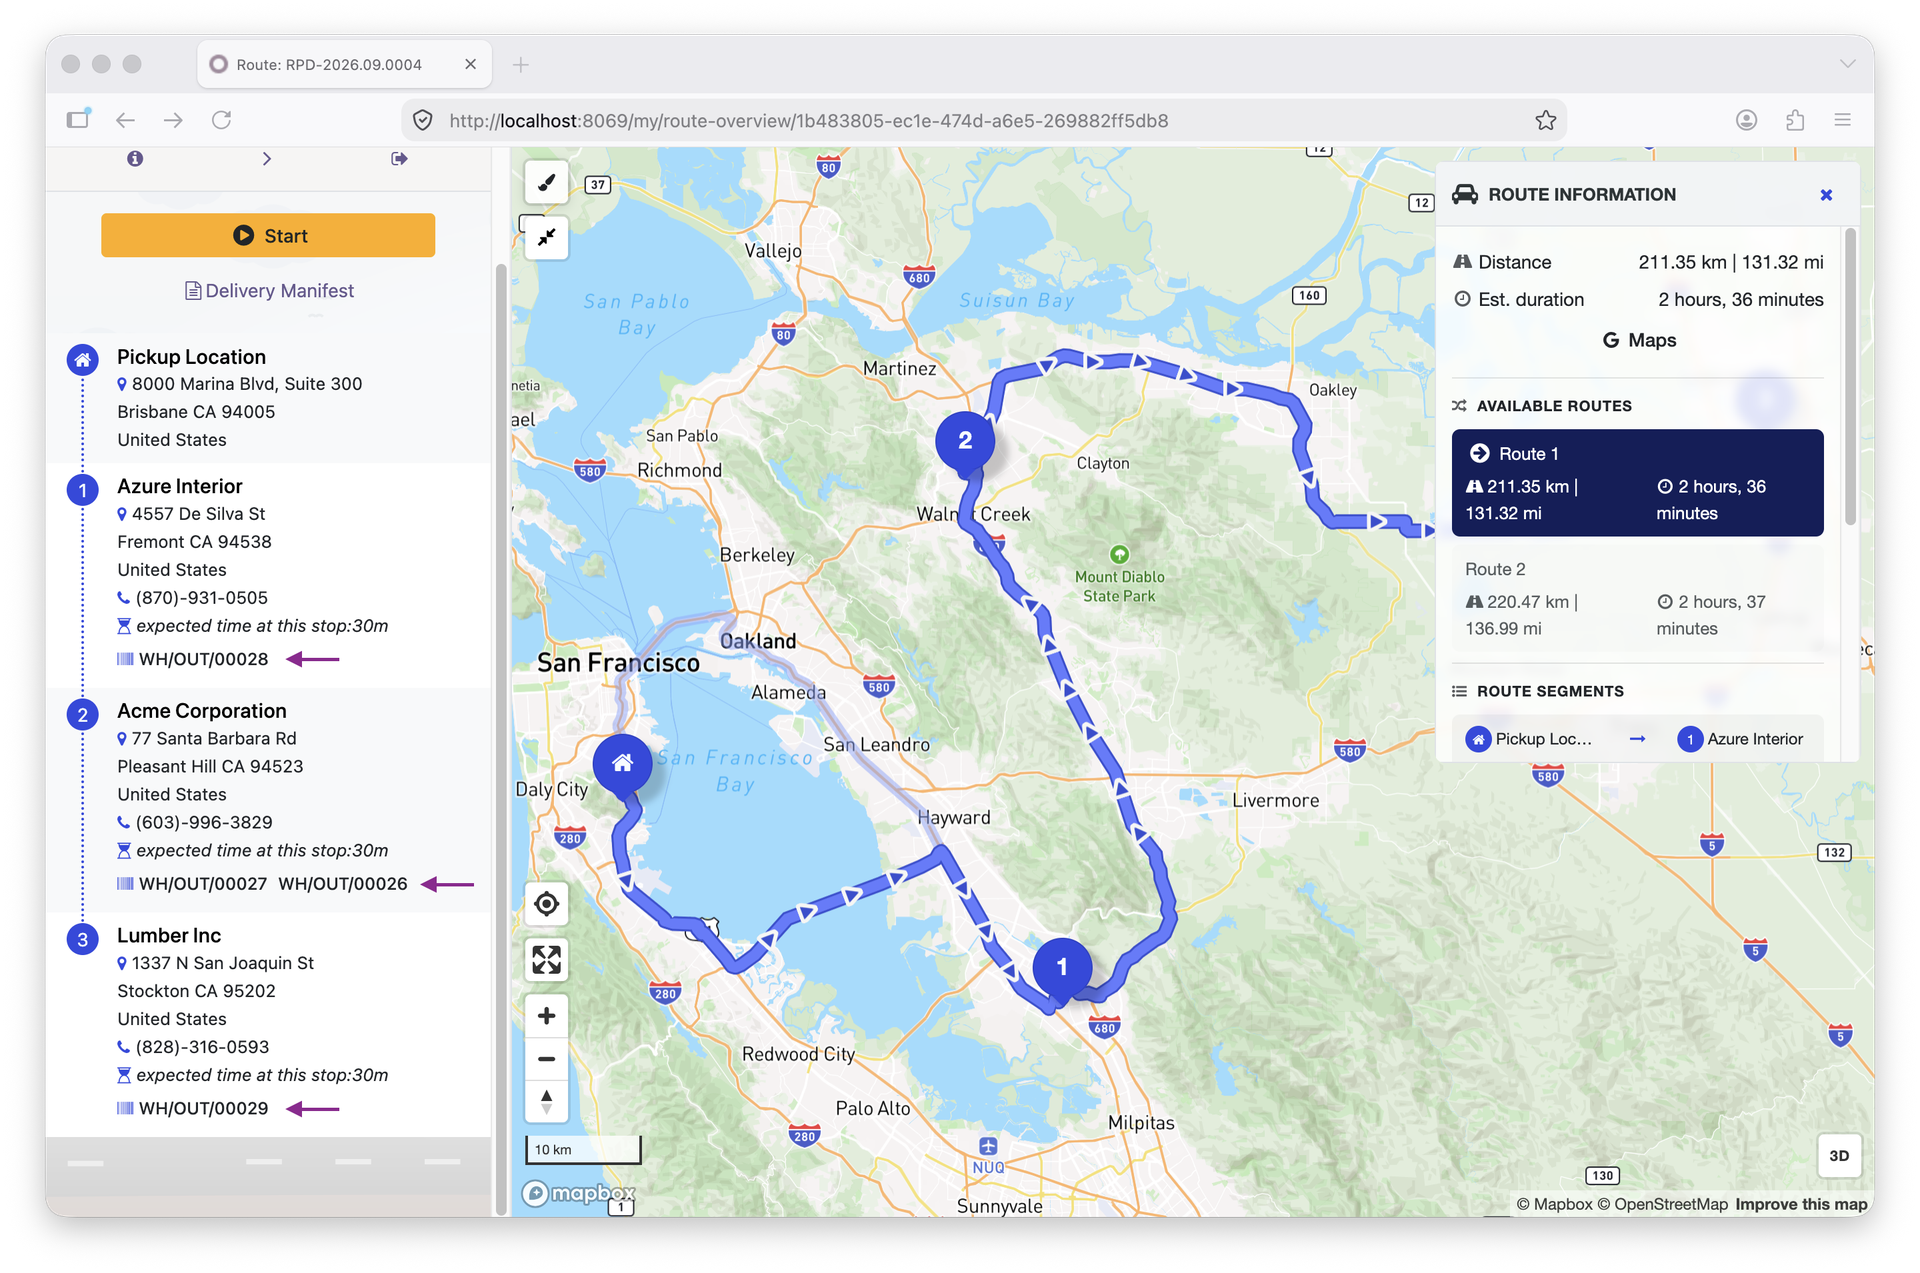This screenshot has width=1920, height=1273.
Task: Click map marker number 2
Action: click(x=965, y=442)
